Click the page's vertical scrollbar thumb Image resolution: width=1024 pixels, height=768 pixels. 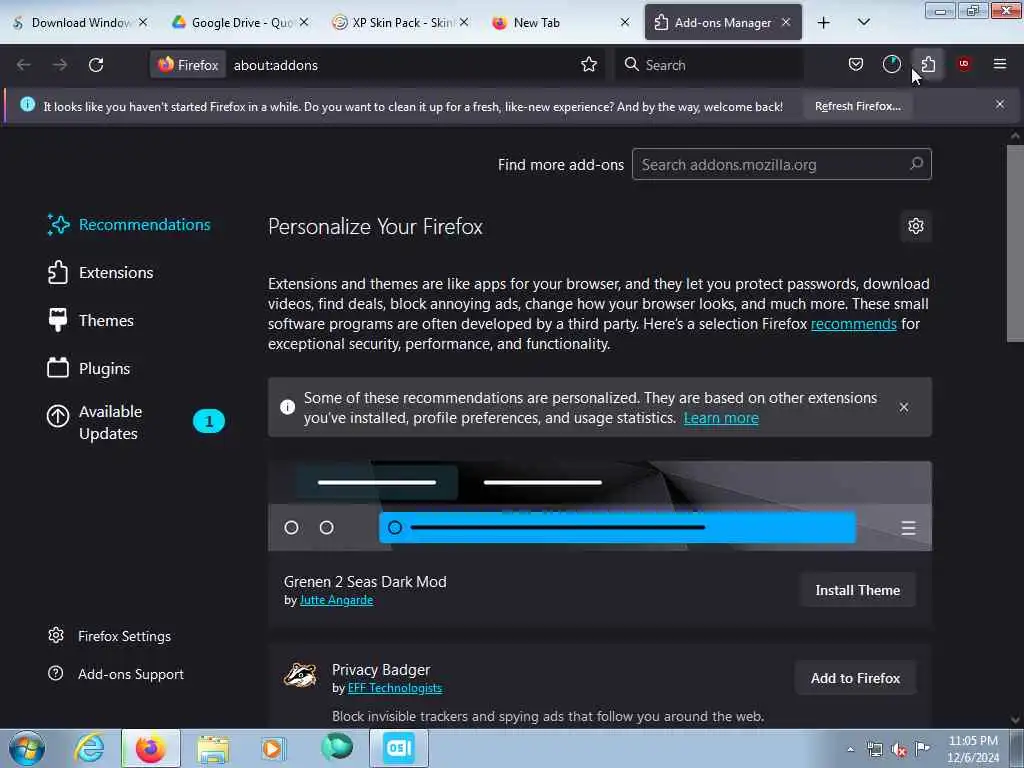[x=1014, y=243]
